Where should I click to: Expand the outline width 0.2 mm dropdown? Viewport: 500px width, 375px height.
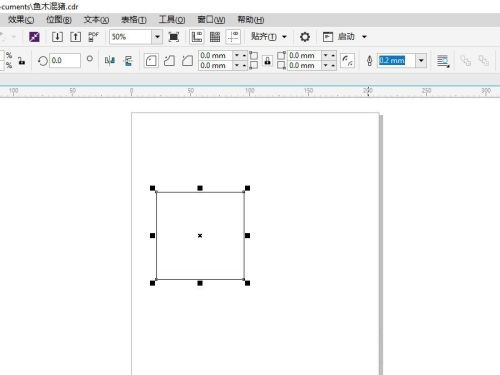click(421, 61)
